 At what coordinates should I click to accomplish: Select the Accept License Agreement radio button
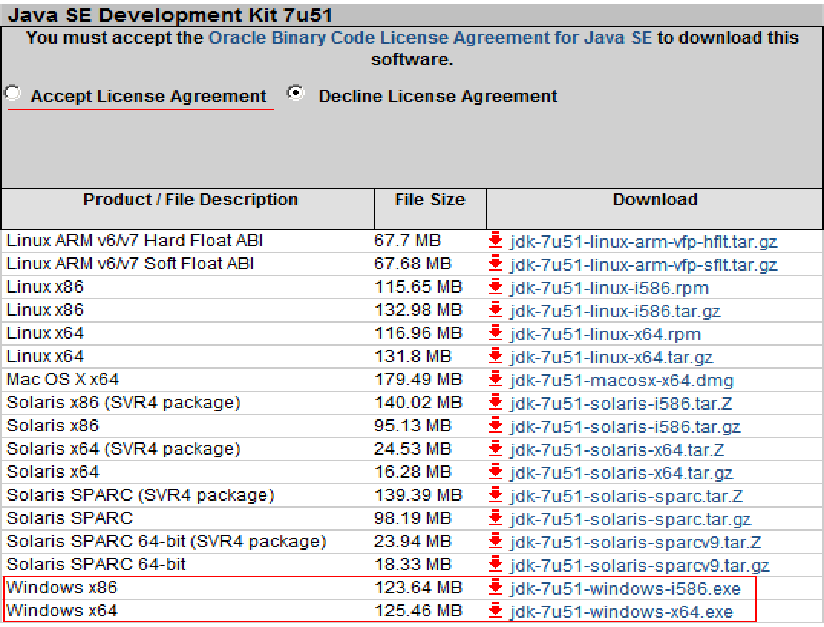[13, 93]
